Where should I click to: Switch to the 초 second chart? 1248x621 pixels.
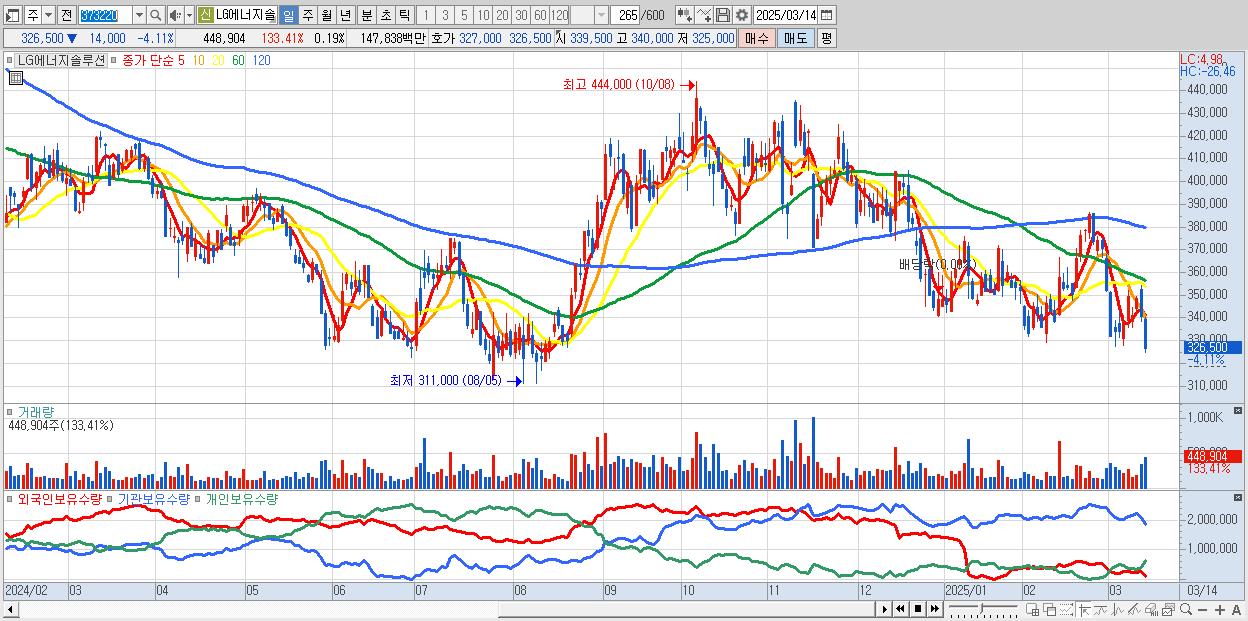(385, 15)
